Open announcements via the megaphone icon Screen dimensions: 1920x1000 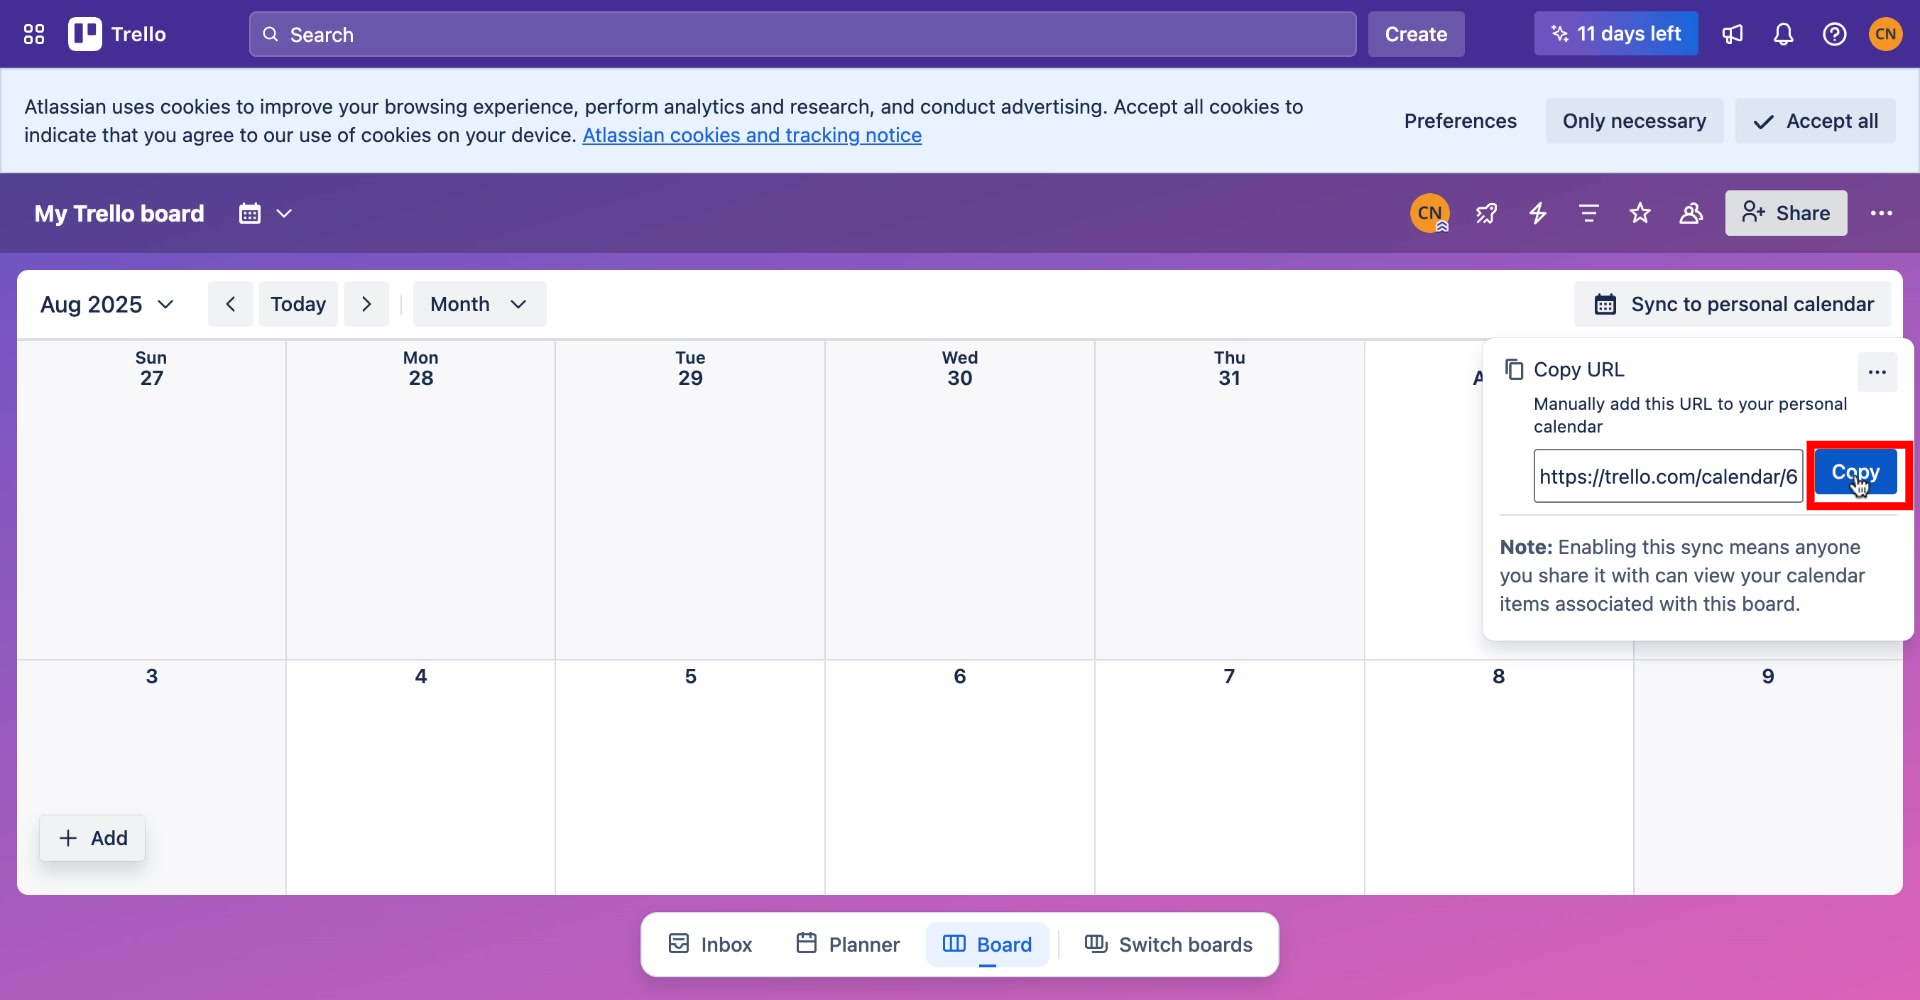(1733, 33)
